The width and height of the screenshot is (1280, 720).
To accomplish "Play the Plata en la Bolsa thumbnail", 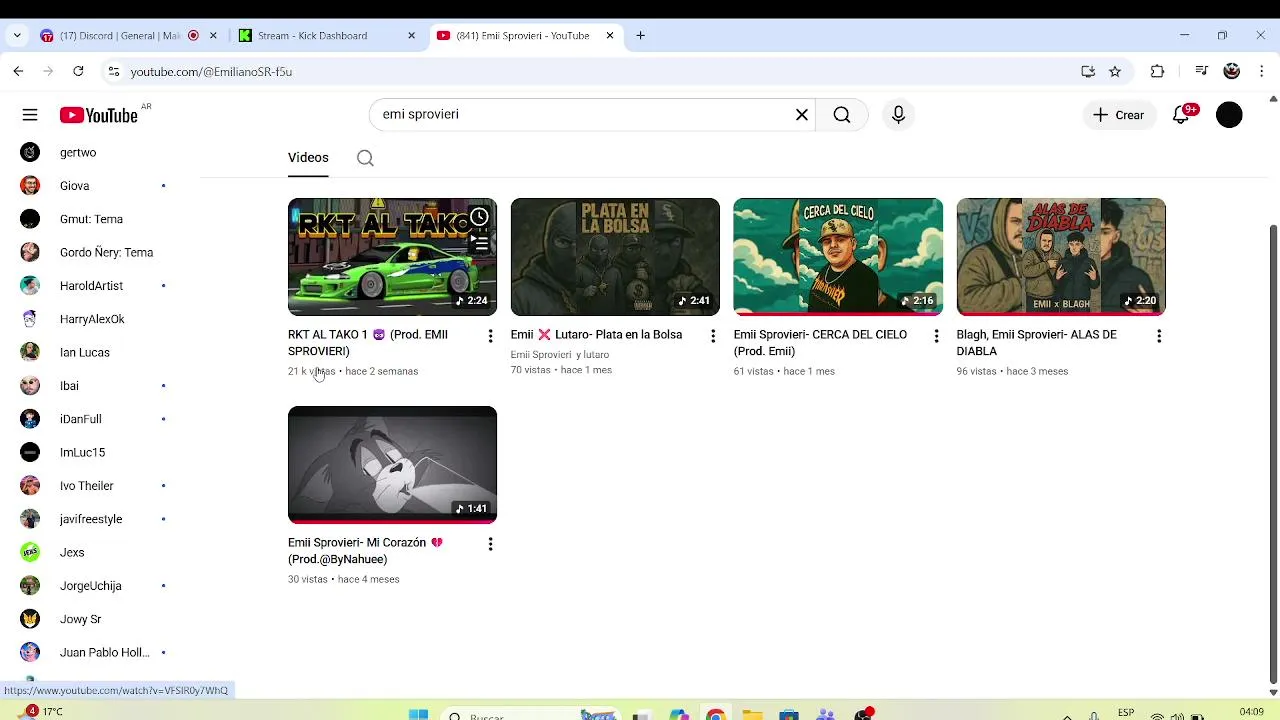I will (x=615, y=257).
